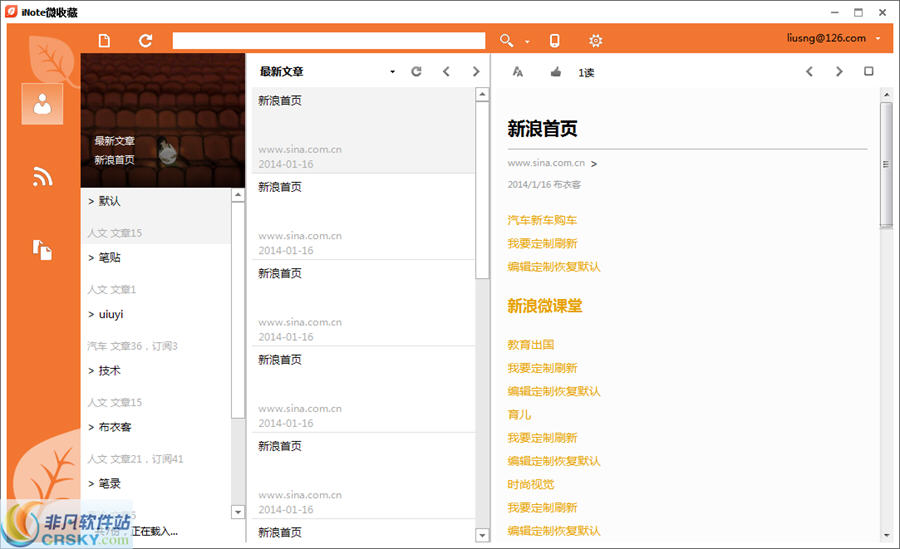Viewport: 900px width, 549px height.
Task: Click the reader pane scroll down arrow
Action: [x=886, y=535]
